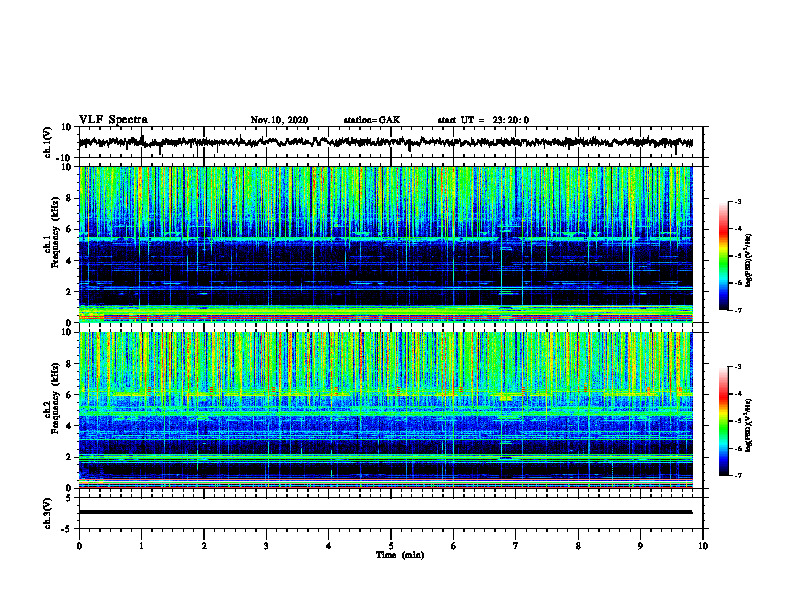
Task: Click time axis tick label "3"
Action: click(266, 546)
